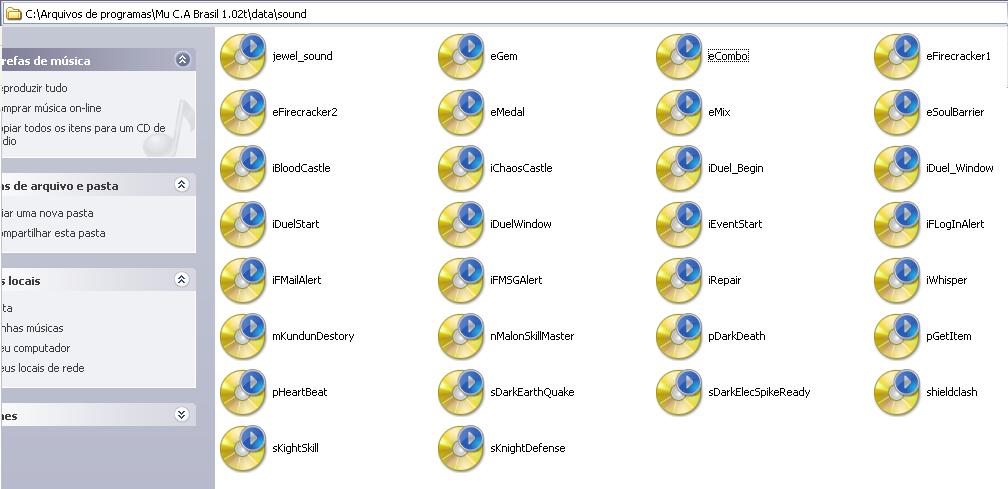Click the 'compartilhar esta pasta' link
Screen dimensions: 1008x489
click(x=54, y=233)
